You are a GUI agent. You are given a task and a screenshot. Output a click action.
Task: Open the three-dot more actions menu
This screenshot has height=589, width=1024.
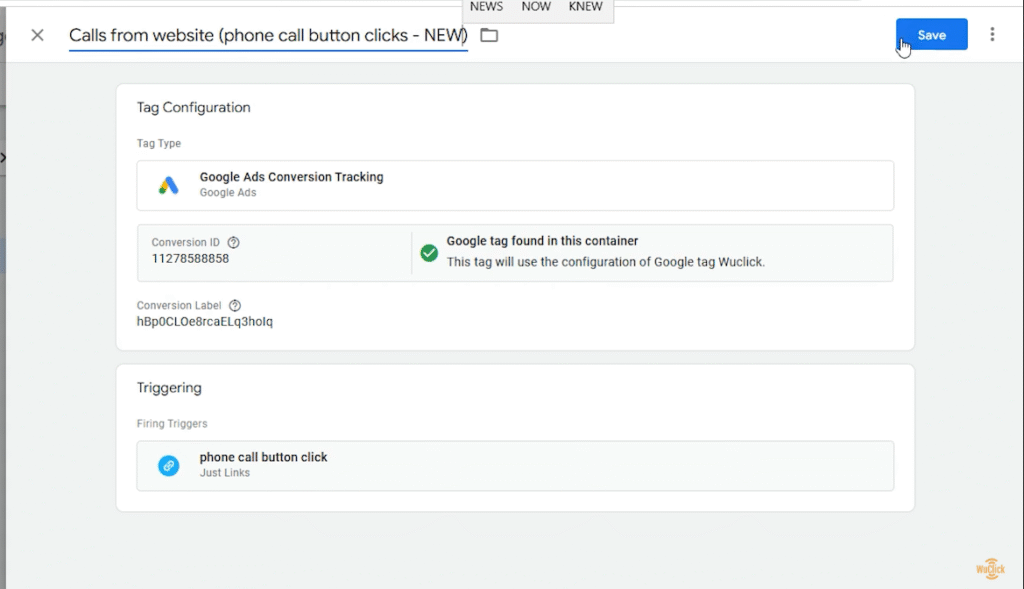992,35
